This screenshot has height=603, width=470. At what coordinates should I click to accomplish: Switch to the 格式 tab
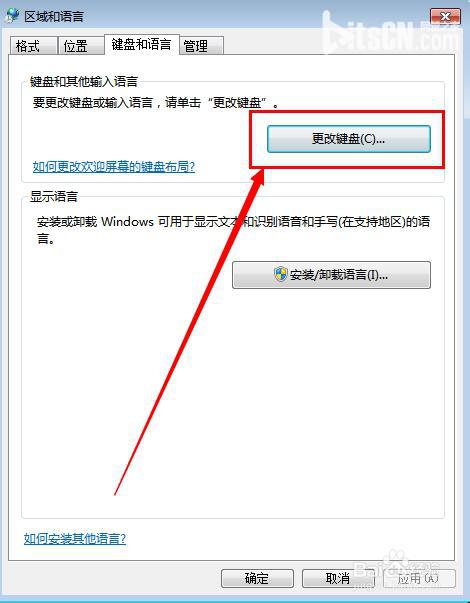(x=33, y=46)
